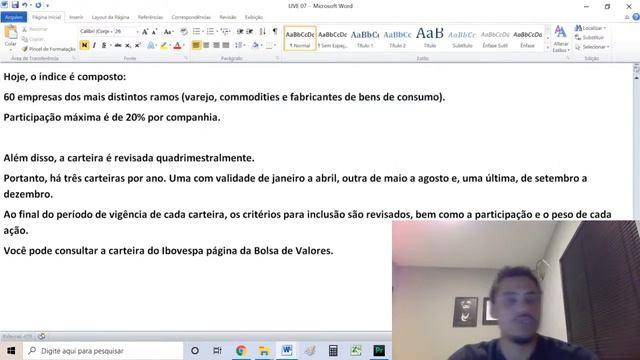Customize quick access toolbar dropdown

tap(47, 5)
